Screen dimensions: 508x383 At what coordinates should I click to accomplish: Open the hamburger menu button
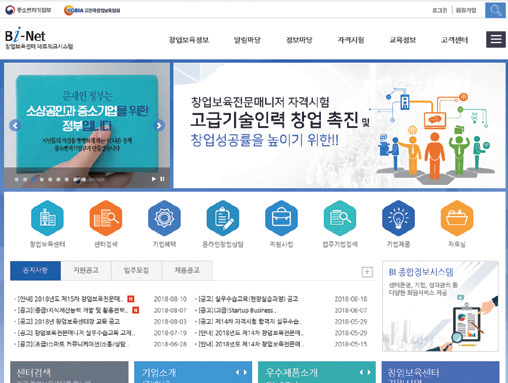coord(496,39)
